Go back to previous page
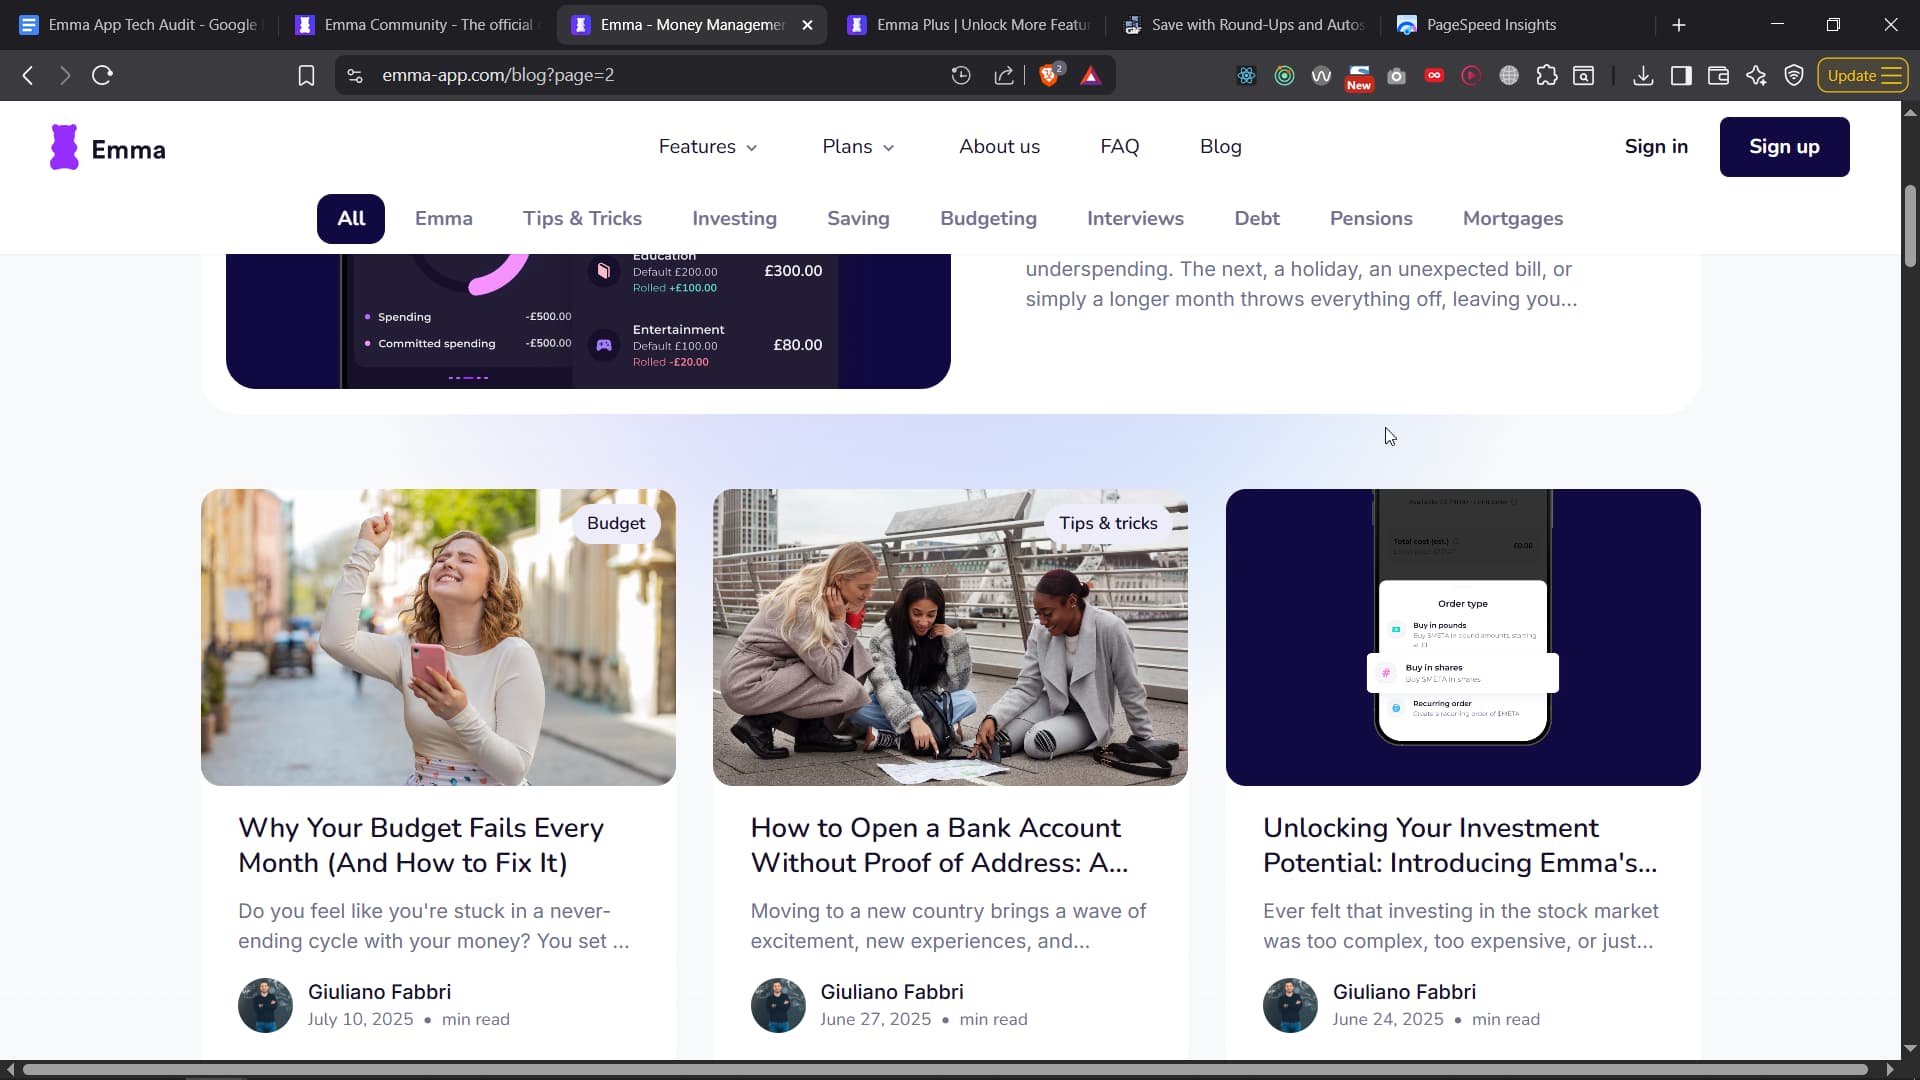Image resolution: width=1920 pixels, height=1080 pixels. tap(28, 75)
